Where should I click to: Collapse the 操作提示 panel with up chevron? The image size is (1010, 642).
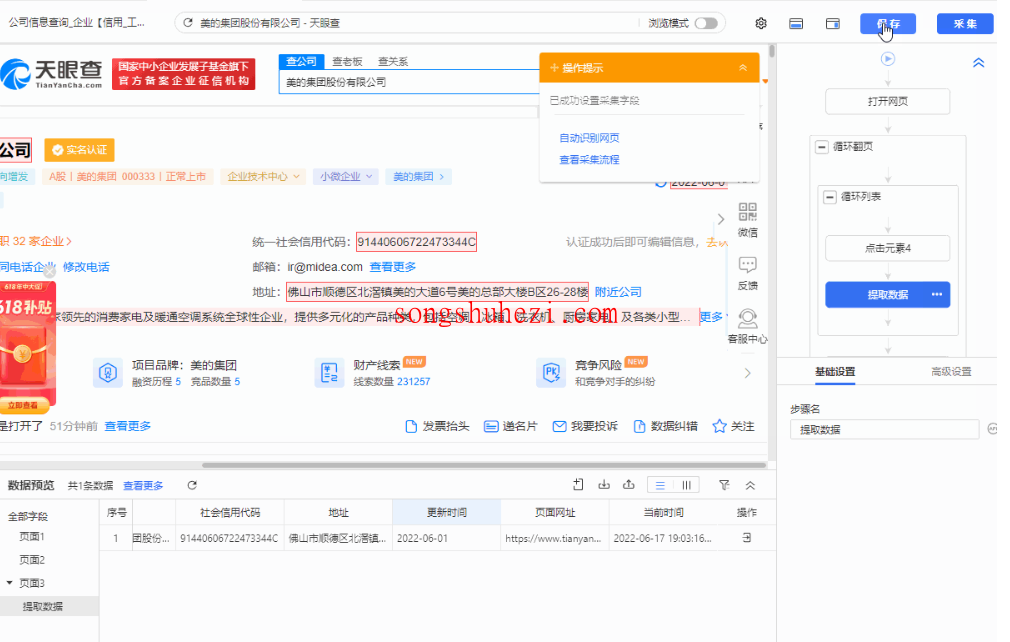(x=743, y=68)
